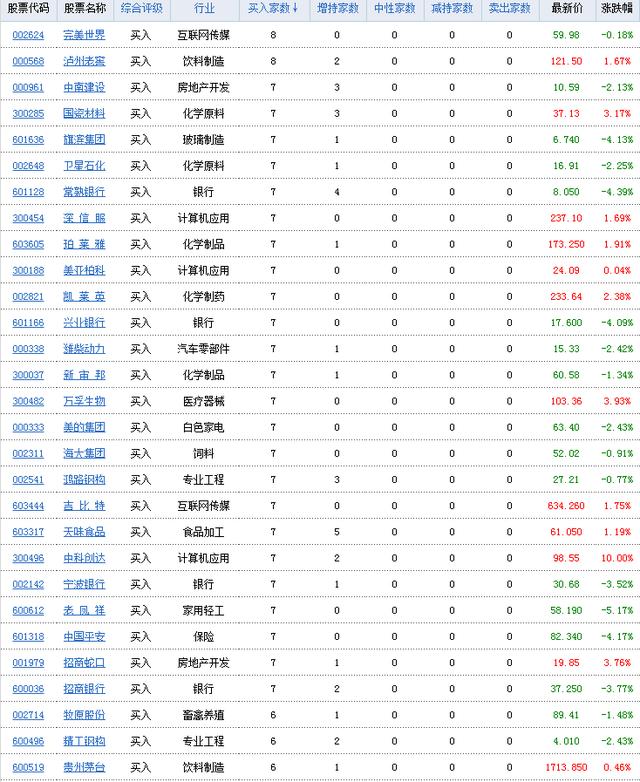This screenshot has height=782, width=640.
Task: Open 贵州茅台 stock name link
Action: coord(84,768)
